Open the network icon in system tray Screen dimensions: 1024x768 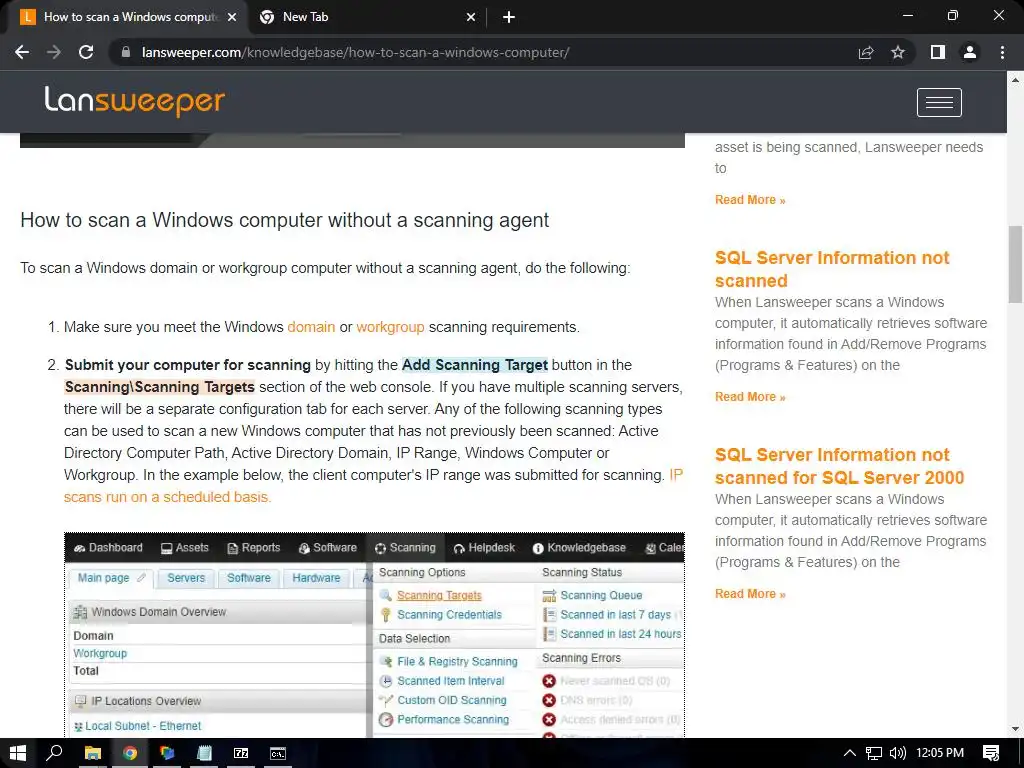(x=874, y=753)
